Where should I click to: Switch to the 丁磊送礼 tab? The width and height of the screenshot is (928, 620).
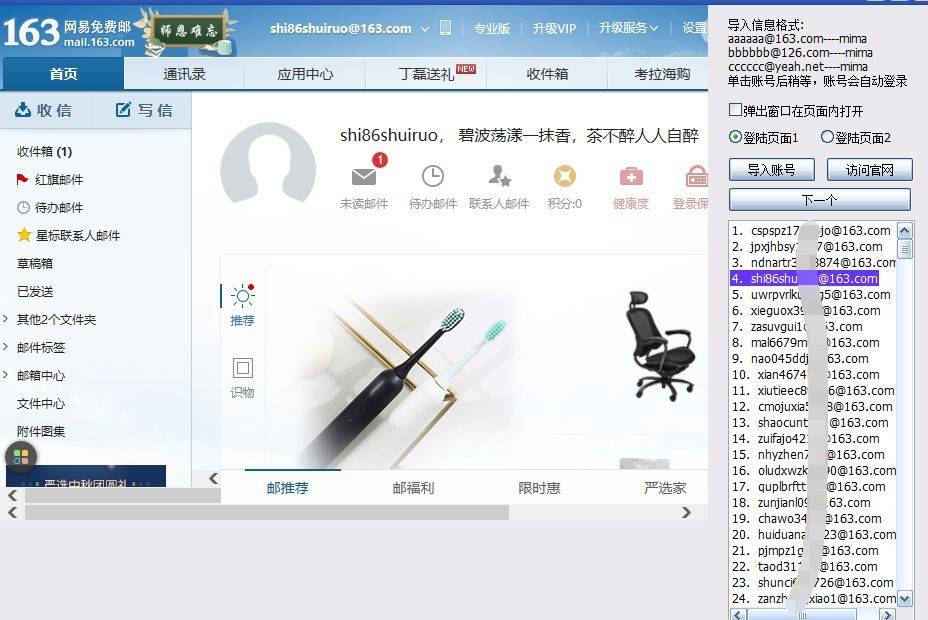[x=426, y=74]
